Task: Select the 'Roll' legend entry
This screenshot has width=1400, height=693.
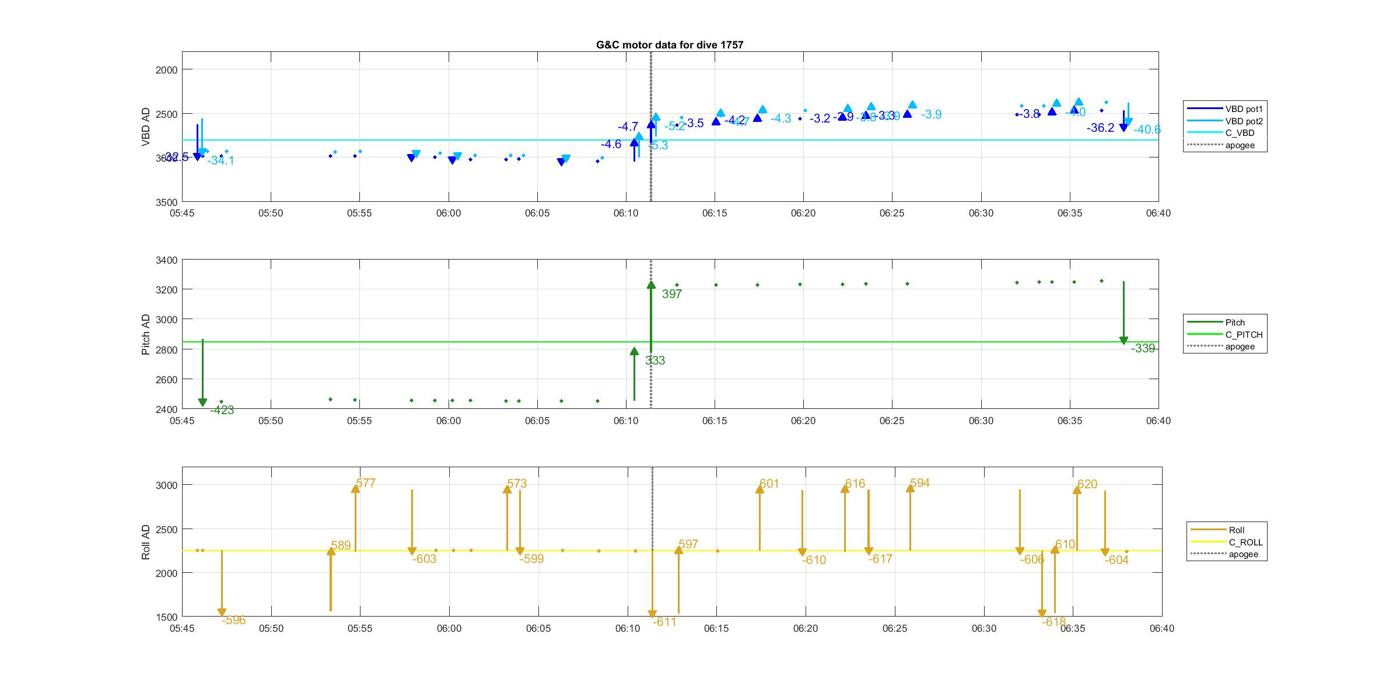Action: click(x=1237, y=530)
